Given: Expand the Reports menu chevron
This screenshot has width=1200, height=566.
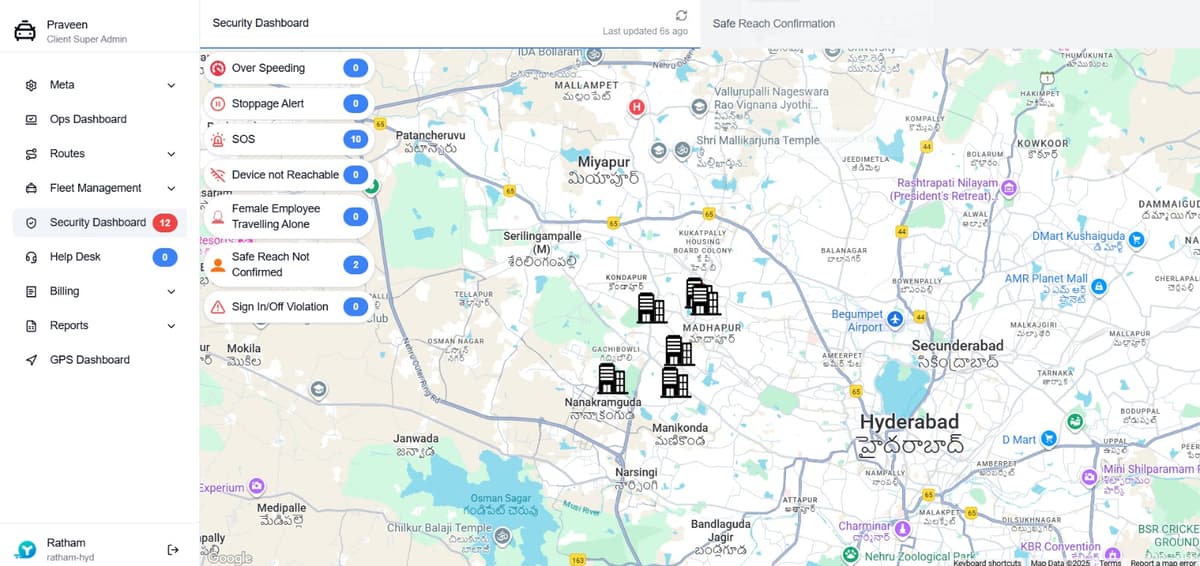Looking at the screenshot, I should click(171, 326).
